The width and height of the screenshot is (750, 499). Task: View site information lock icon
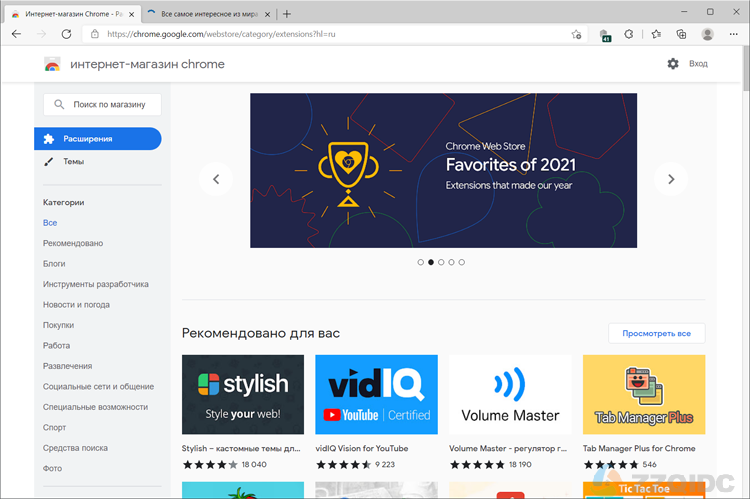click(95, 34)
